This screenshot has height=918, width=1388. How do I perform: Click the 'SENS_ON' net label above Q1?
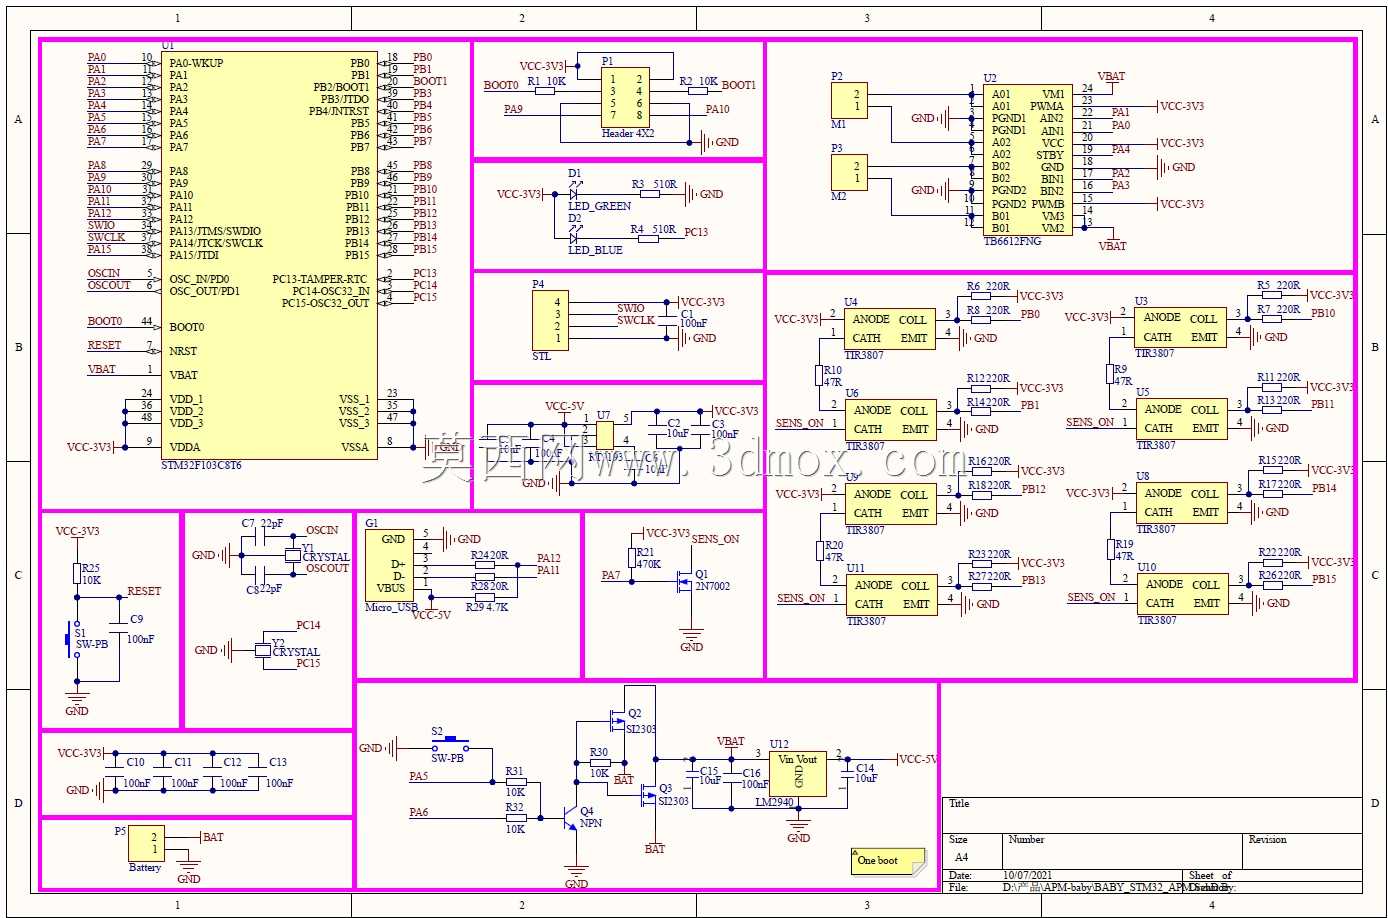click(715, 539)
